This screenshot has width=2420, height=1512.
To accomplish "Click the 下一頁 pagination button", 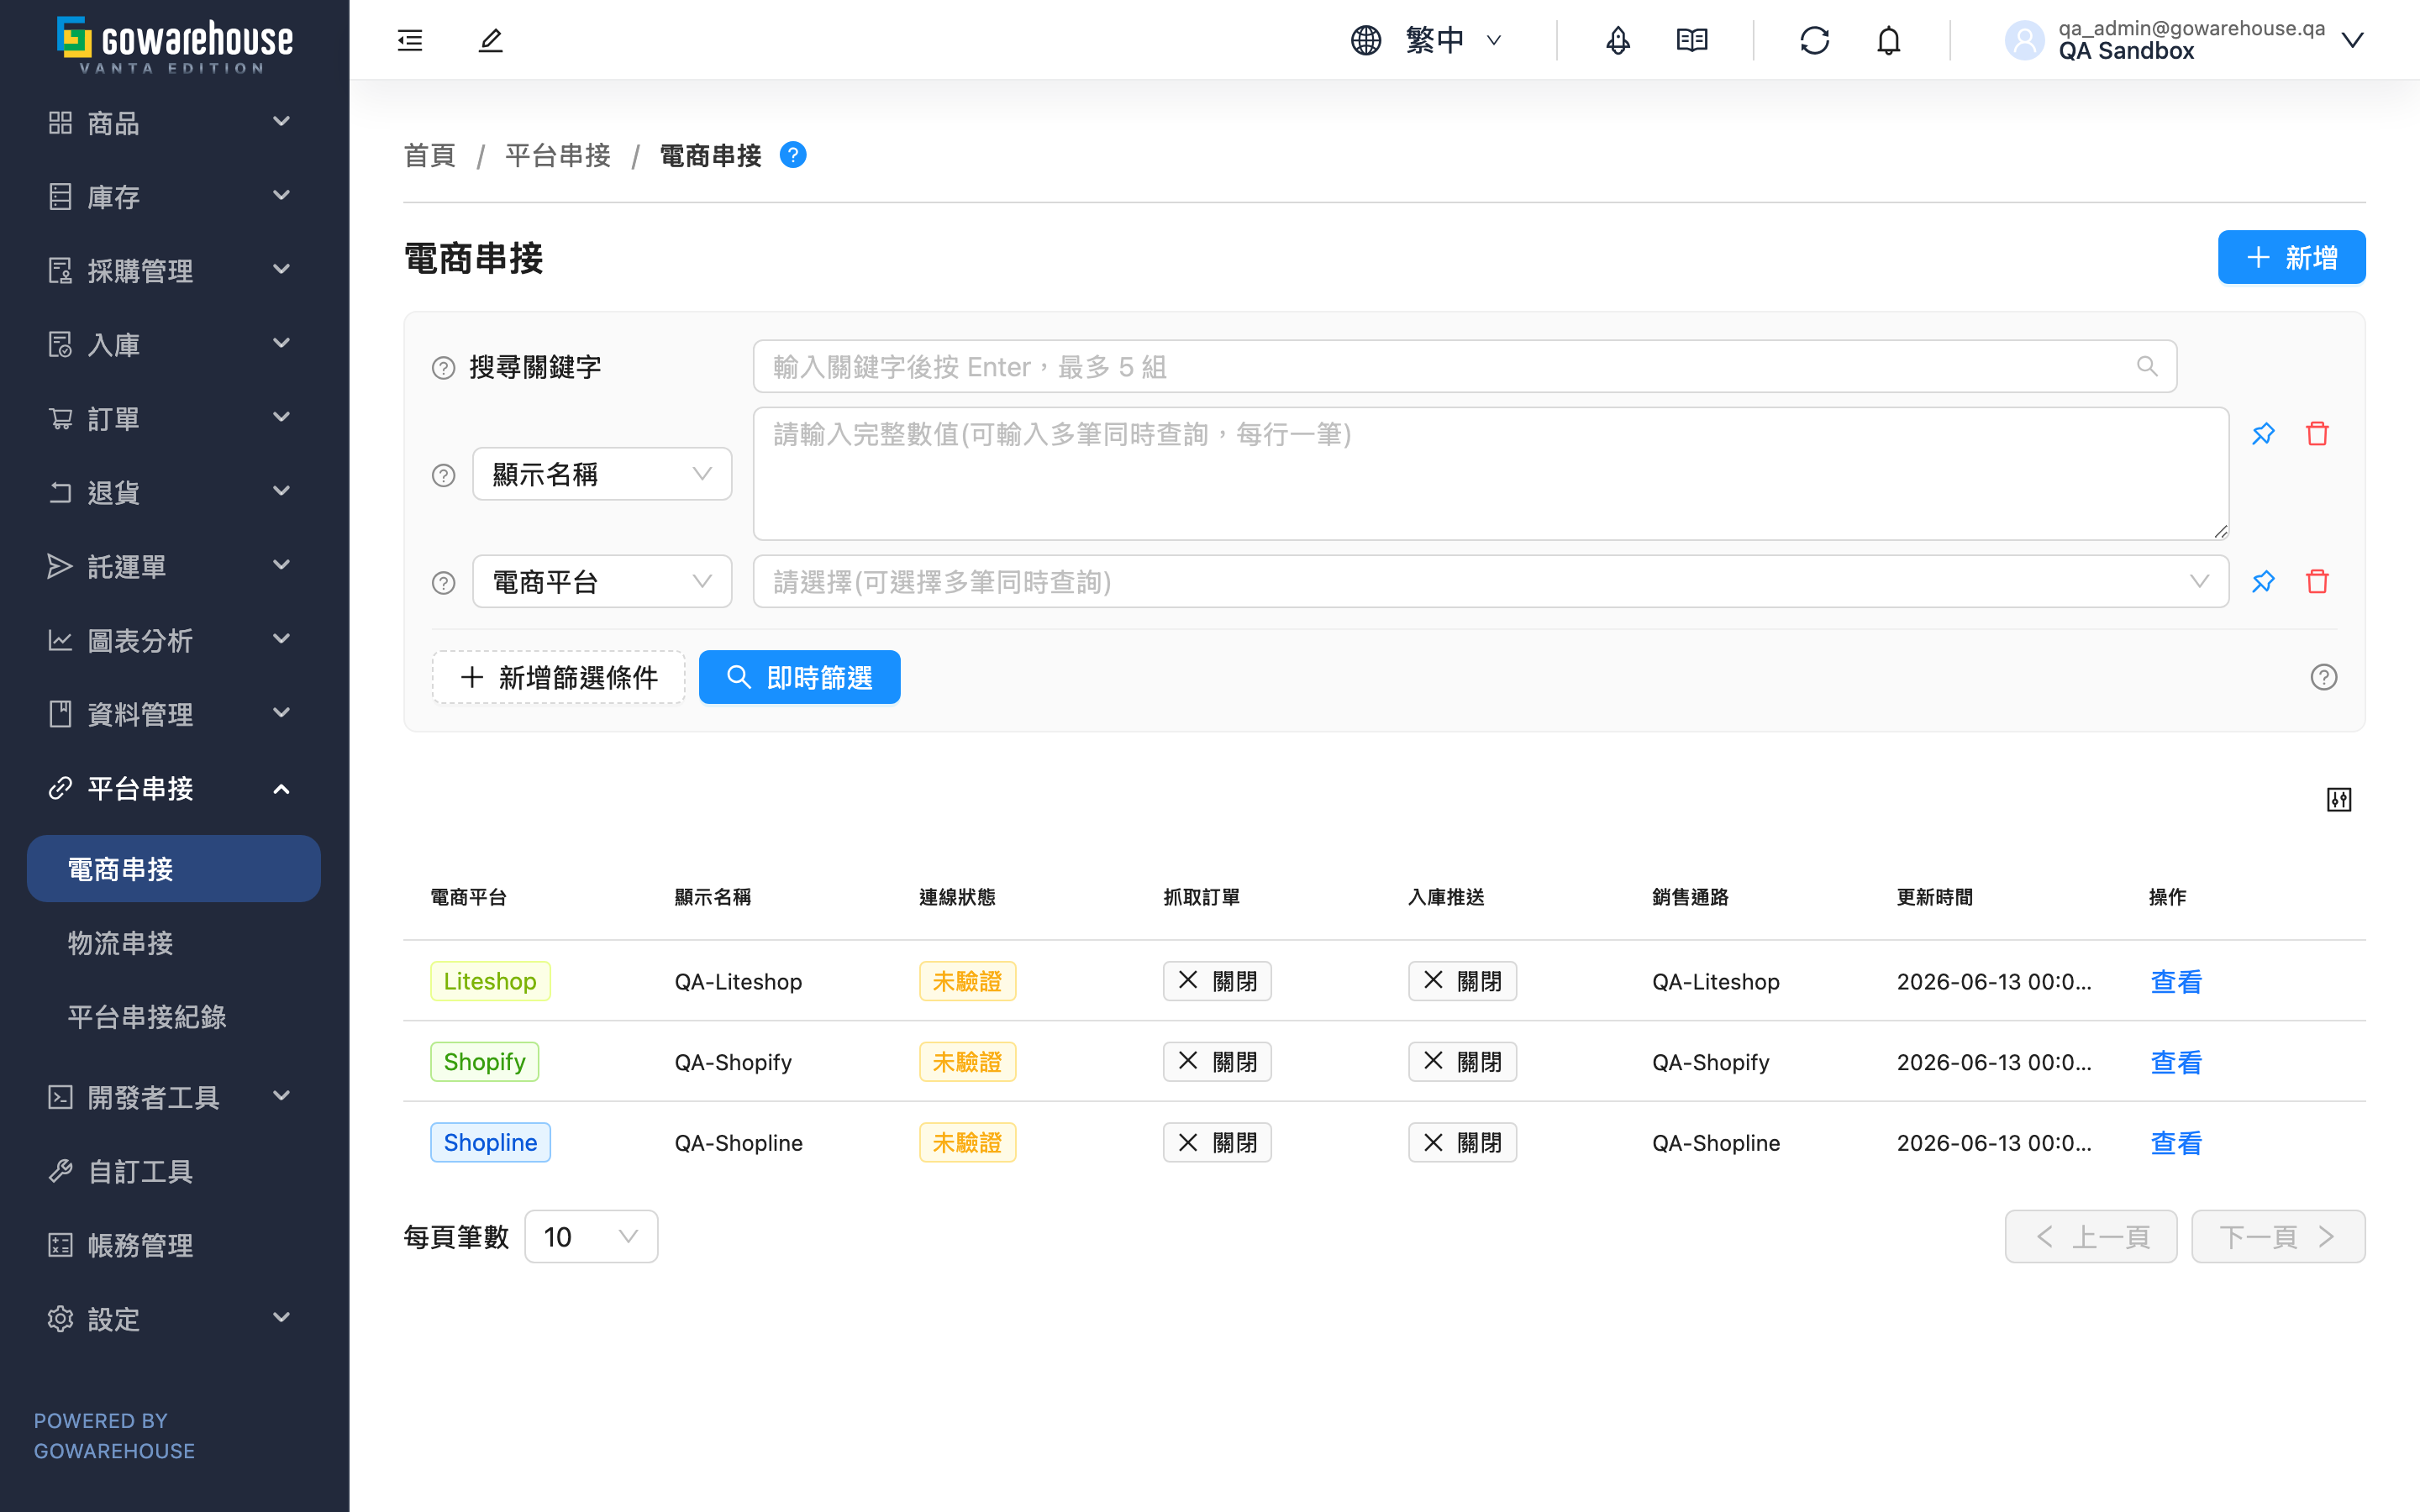I will 2278,1237.
